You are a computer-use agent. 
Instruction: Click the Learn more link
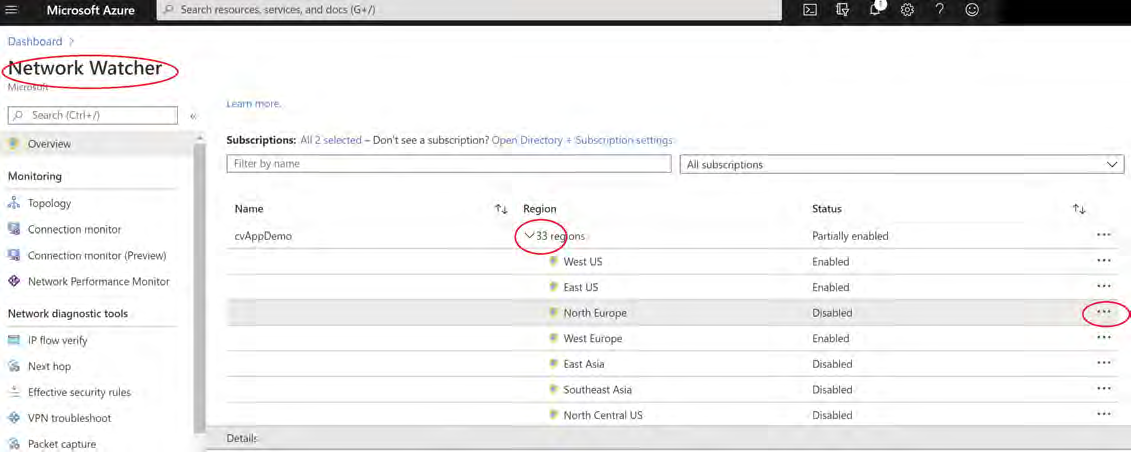253,104
